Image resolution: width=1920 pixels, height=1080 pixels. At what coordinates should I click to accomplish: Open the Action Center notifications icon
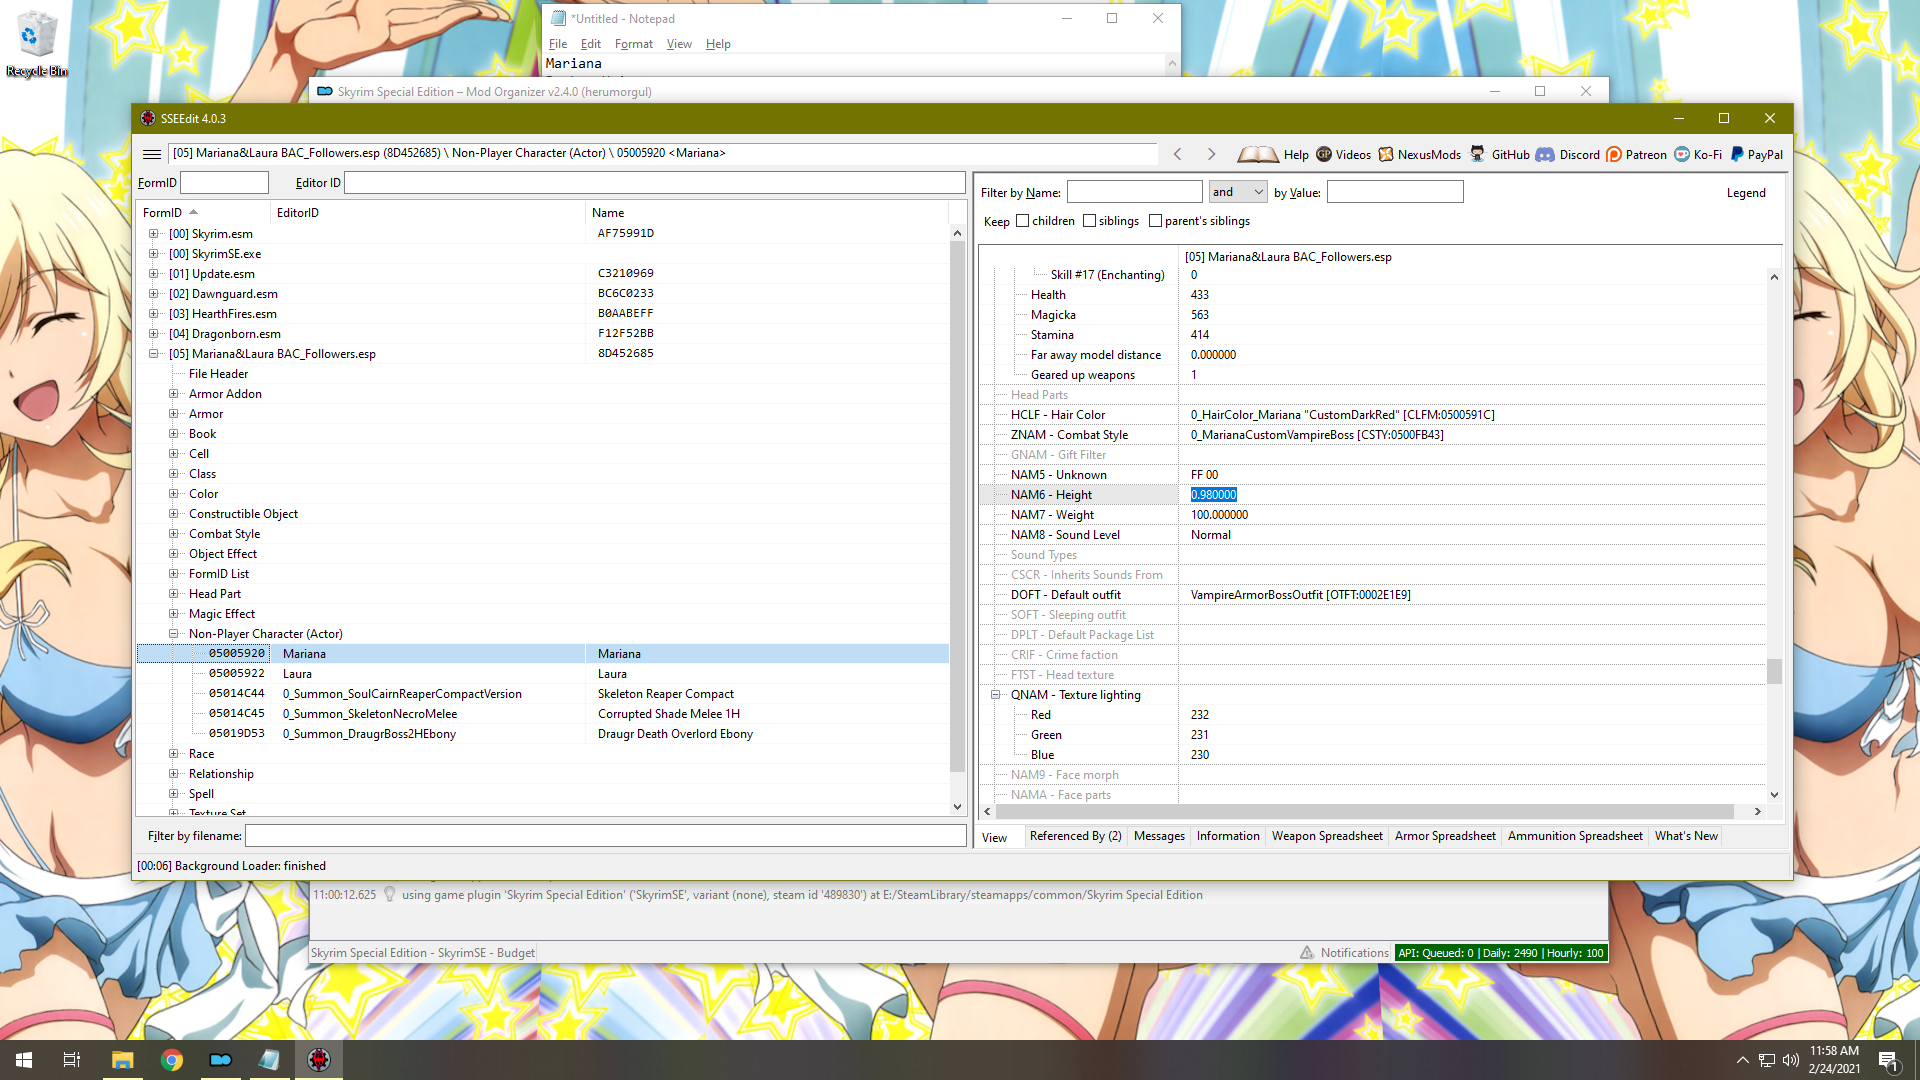1888,1060
